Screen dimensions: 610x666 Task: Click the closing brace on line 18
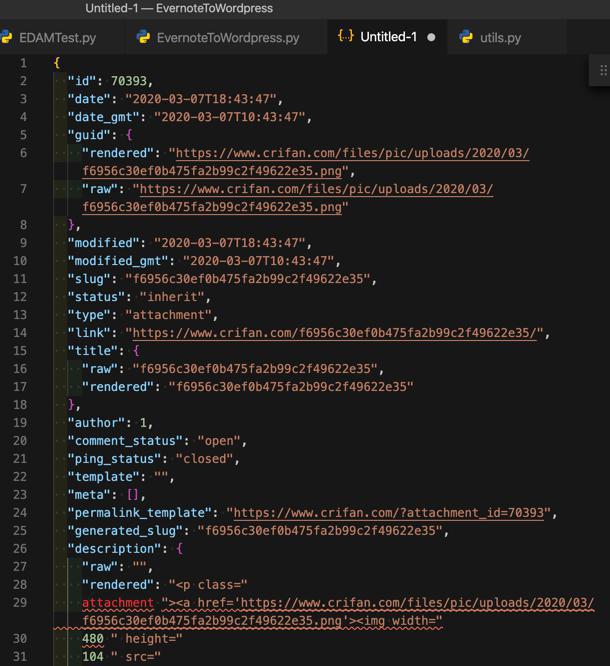click(x=71, y=405)
